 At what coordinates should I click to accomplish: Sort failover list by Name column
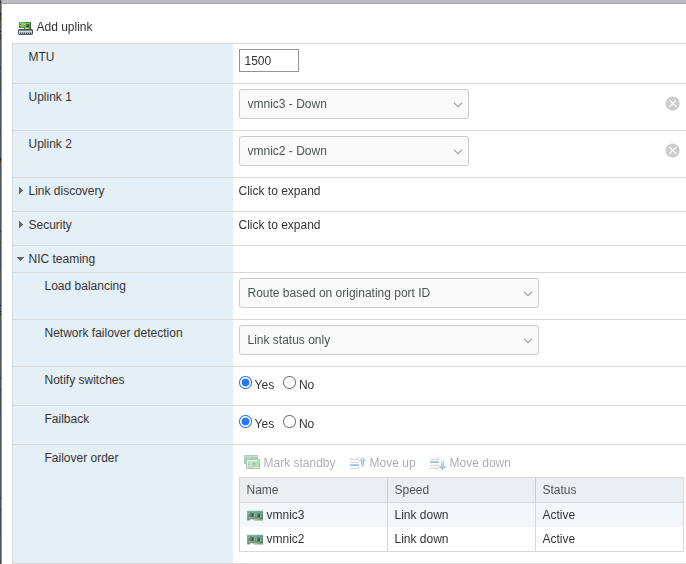tap(312, 490)
